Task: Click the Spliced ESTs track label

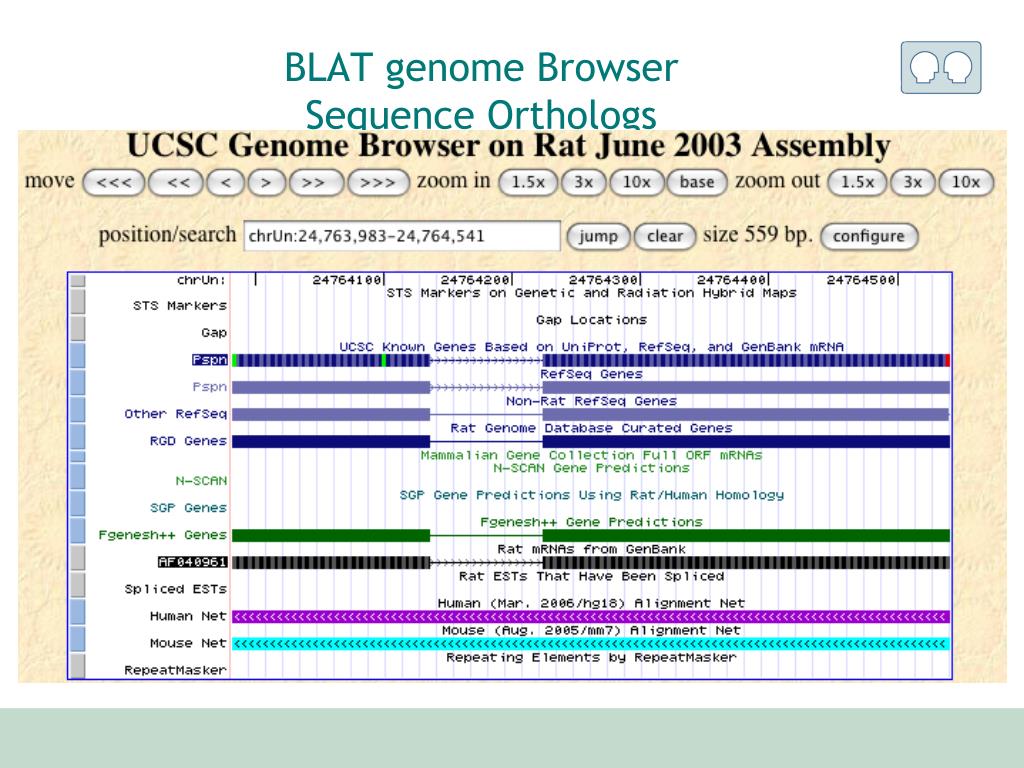Action: coord(176,589)
